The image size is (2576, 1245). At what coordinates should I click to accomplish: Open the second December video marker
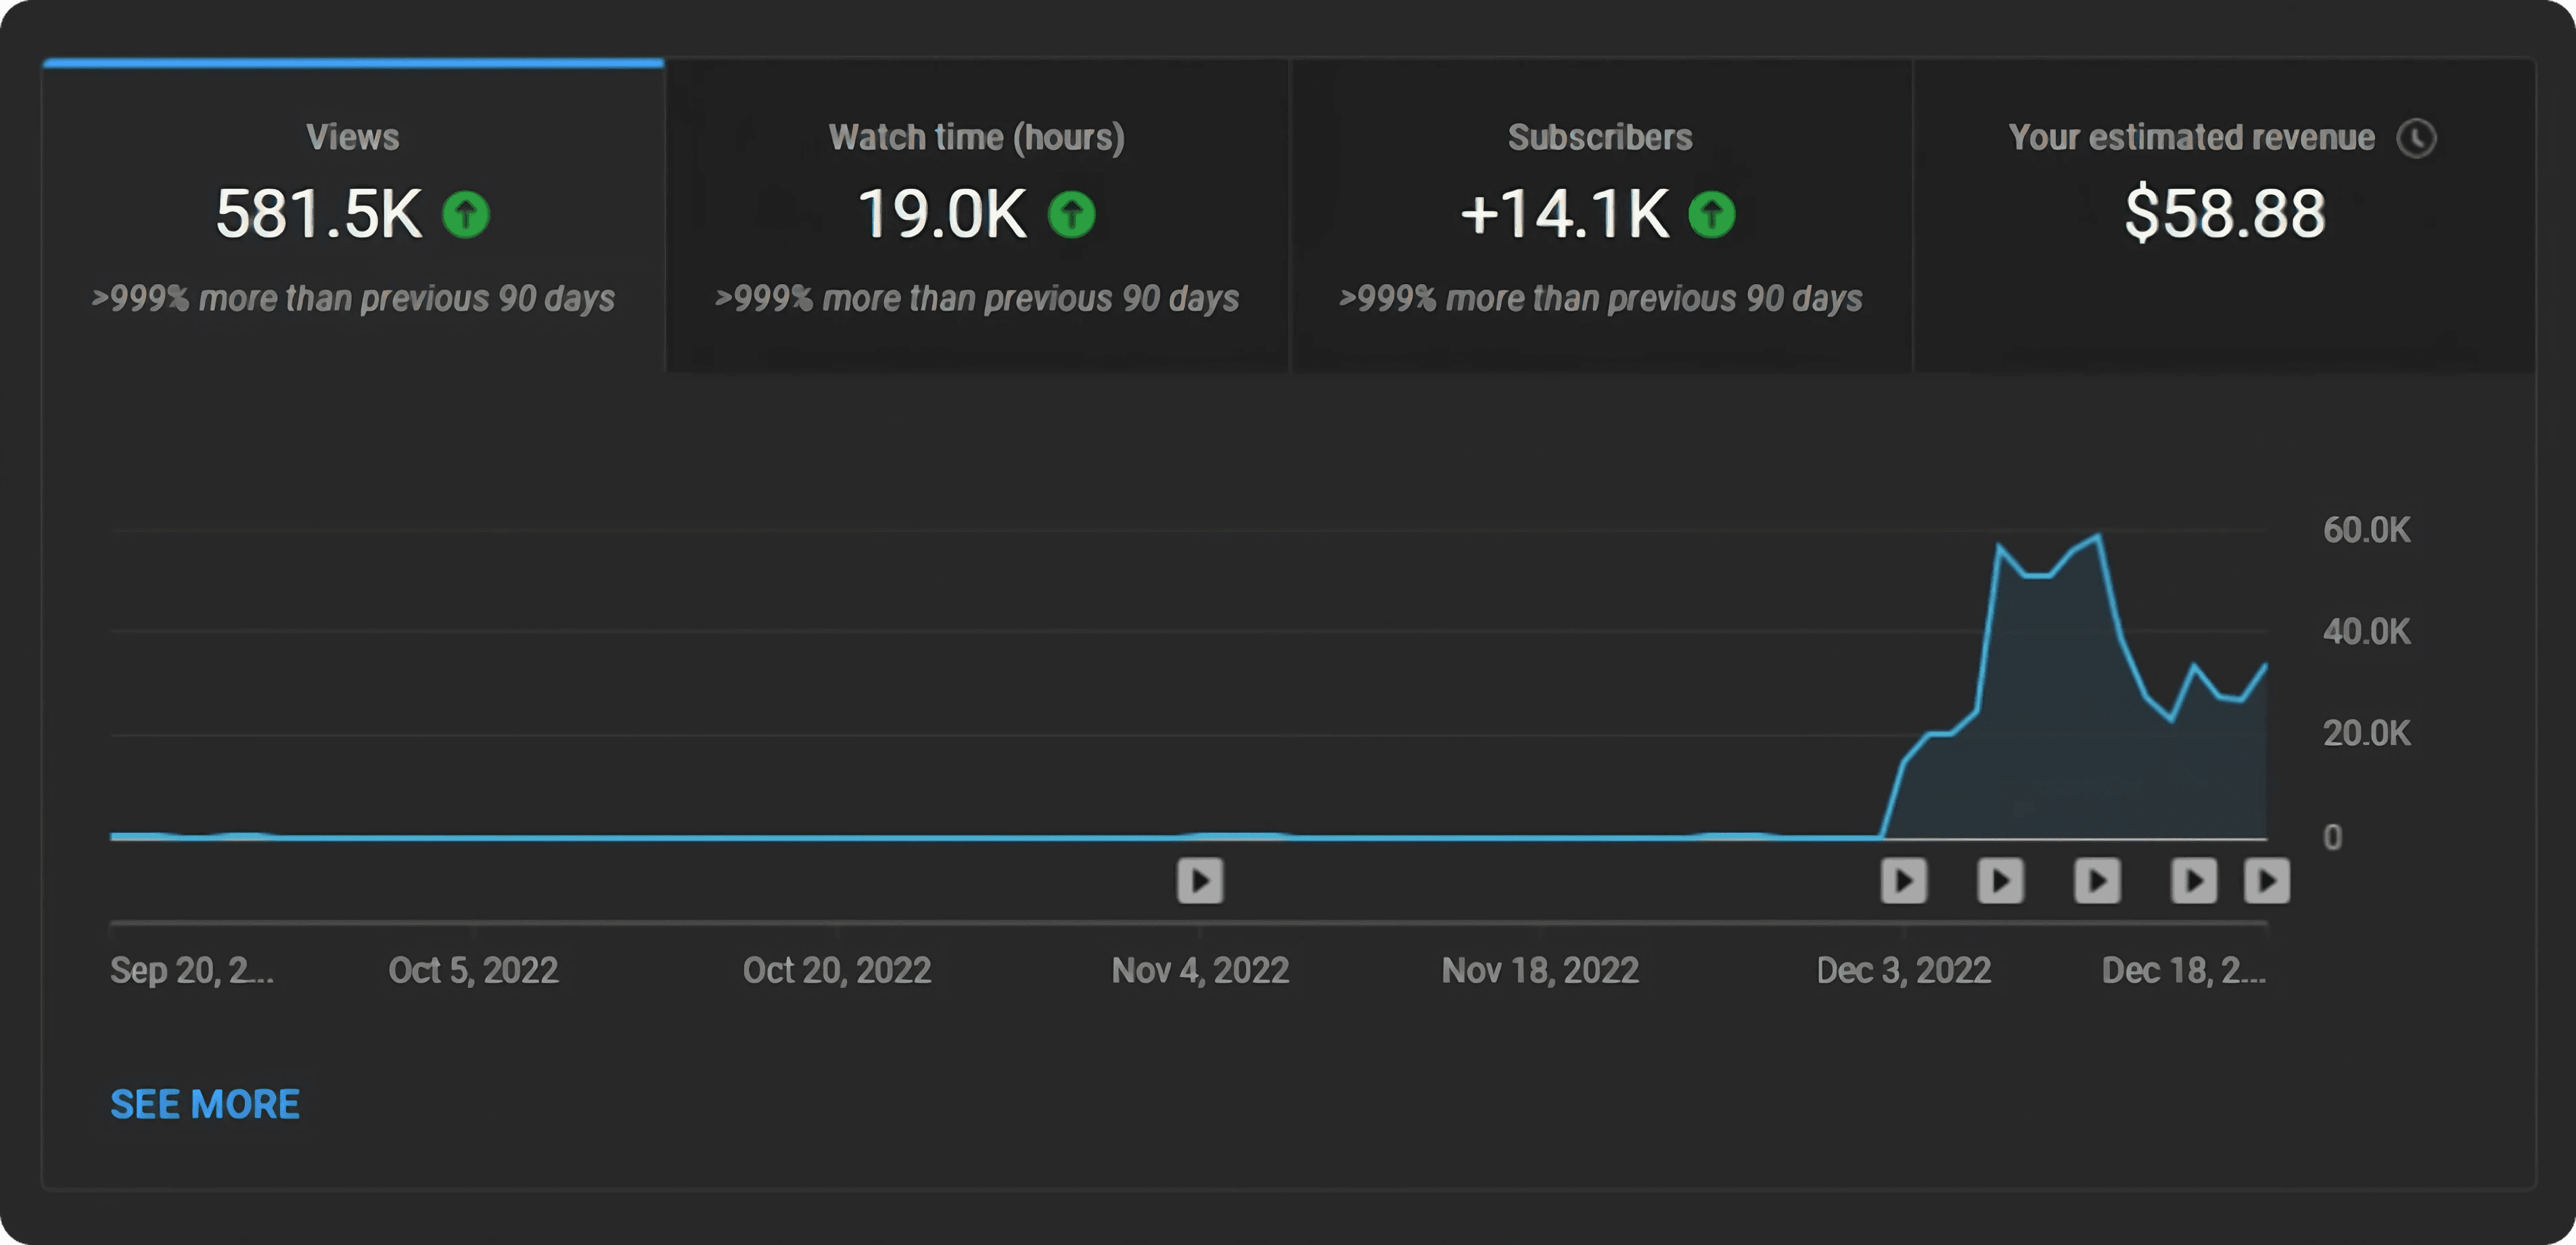[2001, 881]
